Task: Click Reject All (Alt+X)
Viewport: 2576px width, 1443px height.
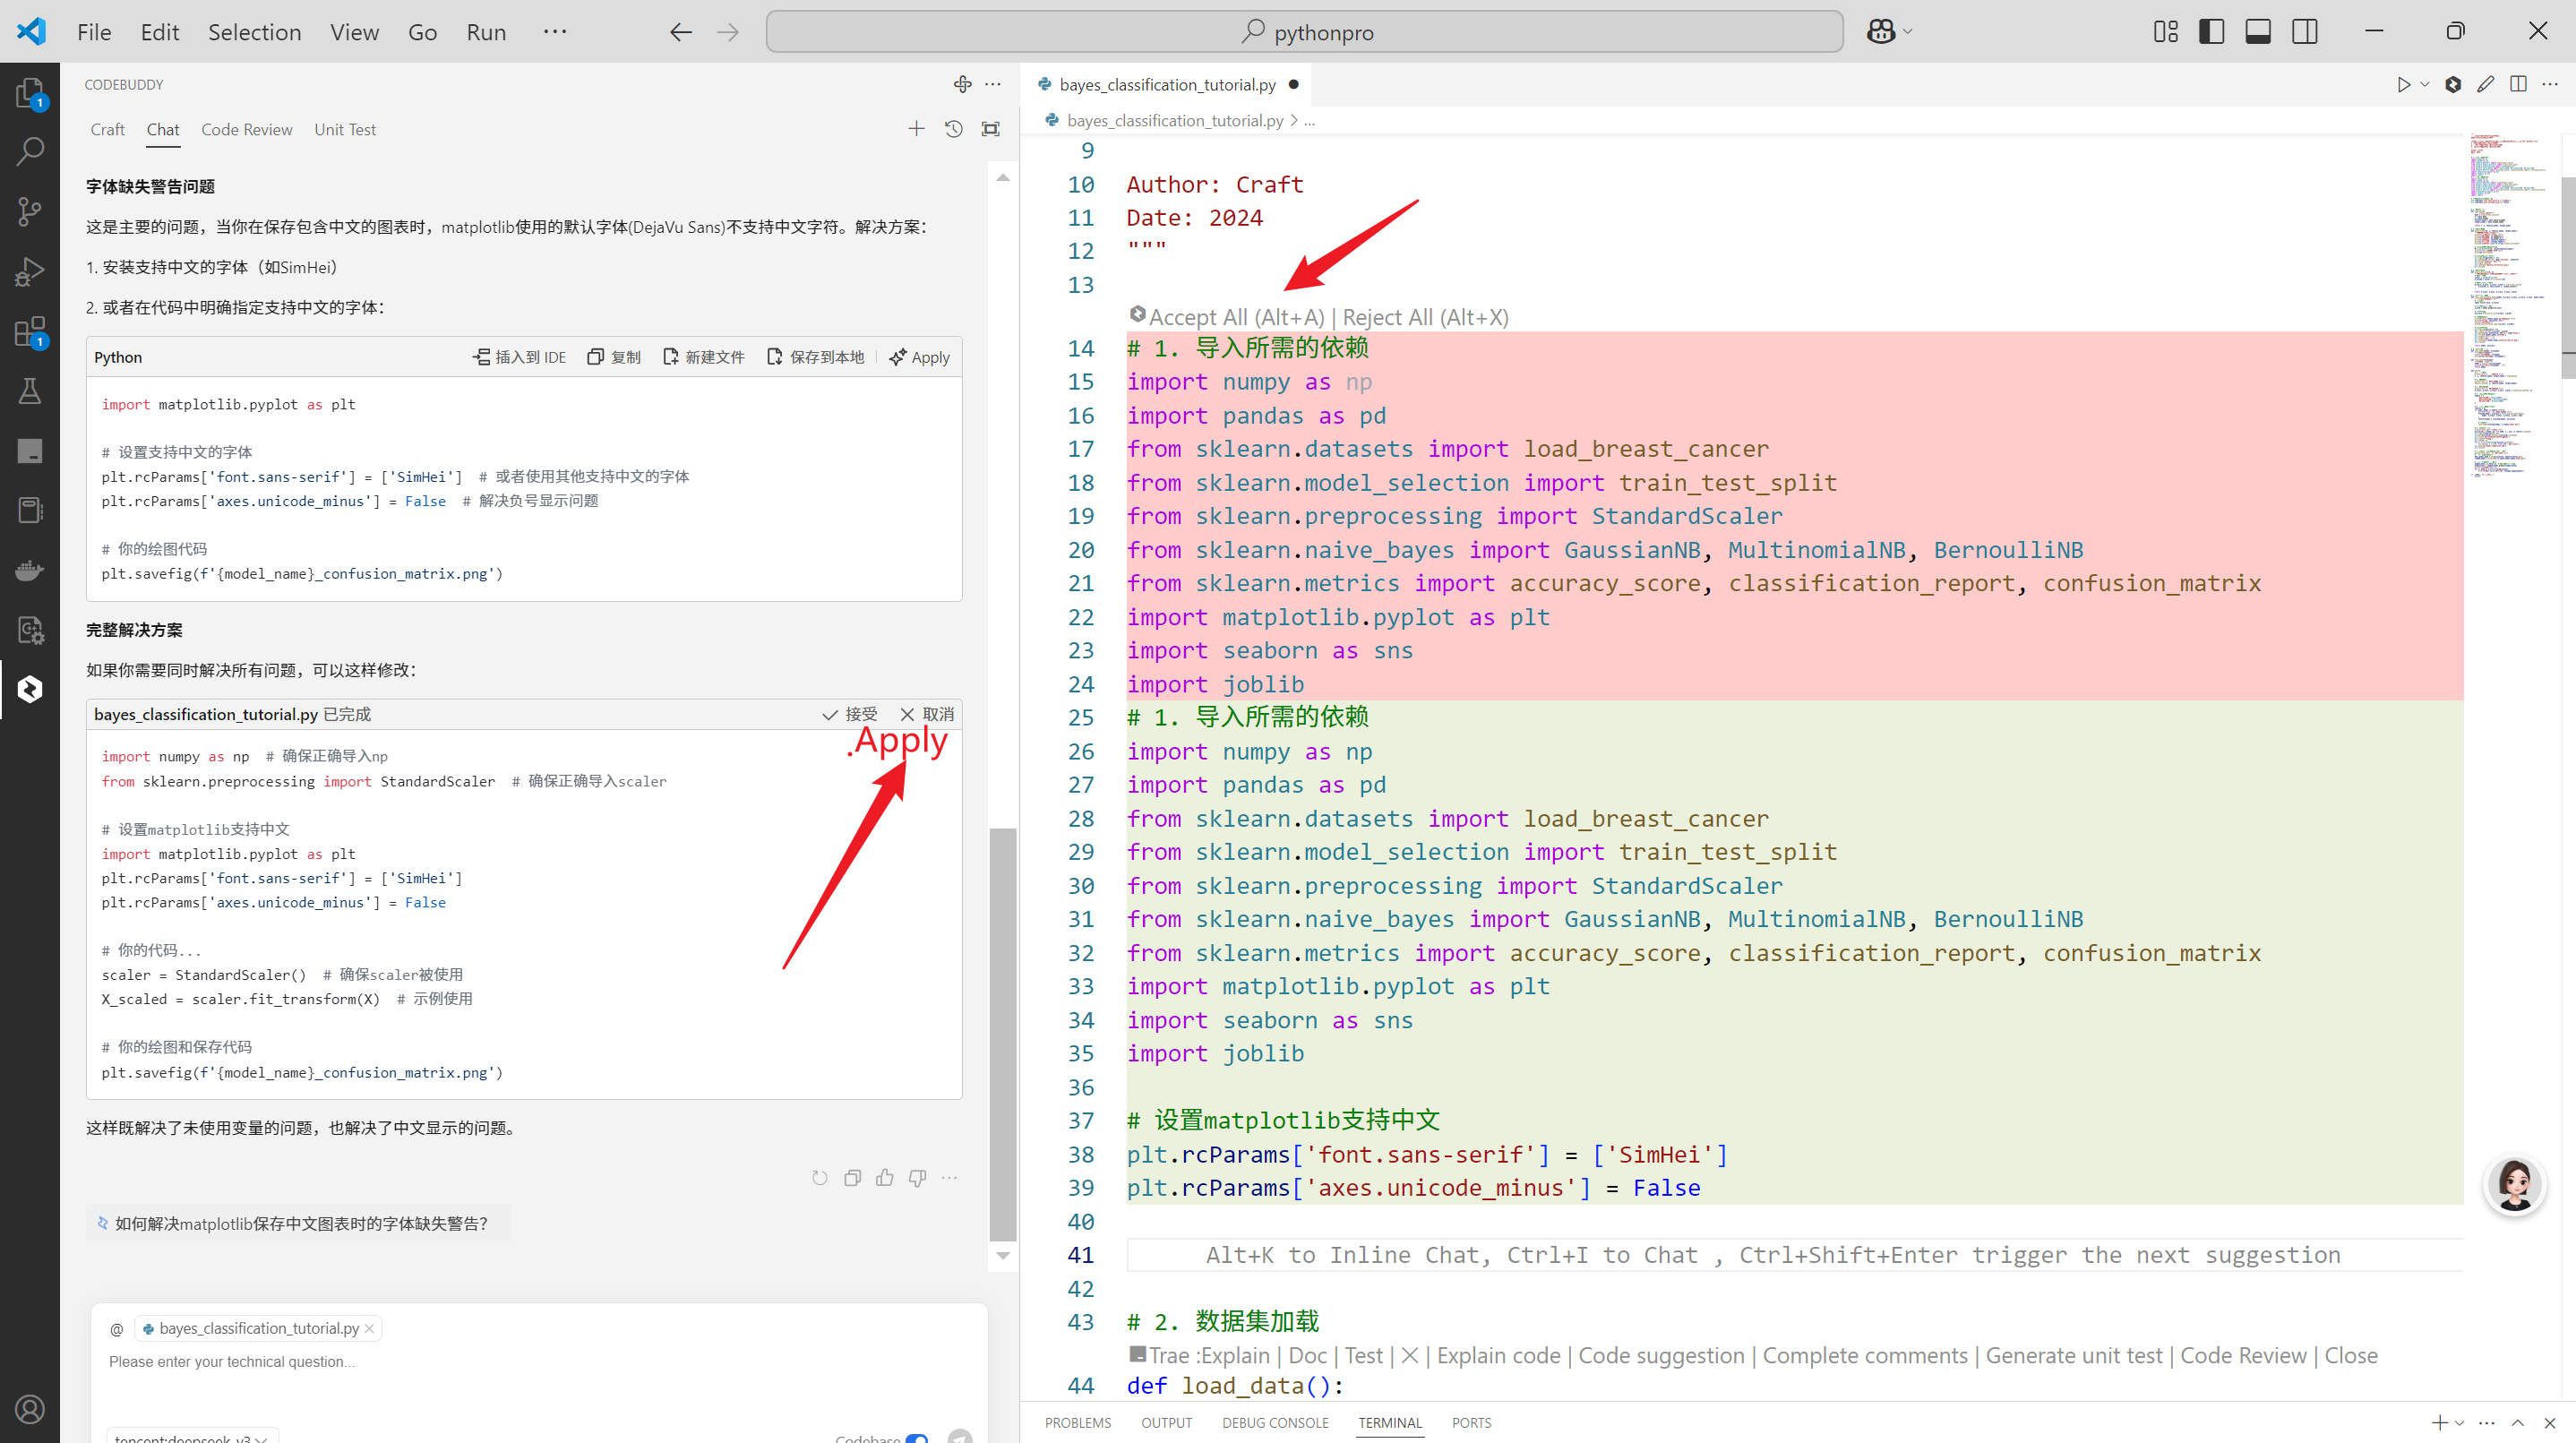Action: 1425,318
